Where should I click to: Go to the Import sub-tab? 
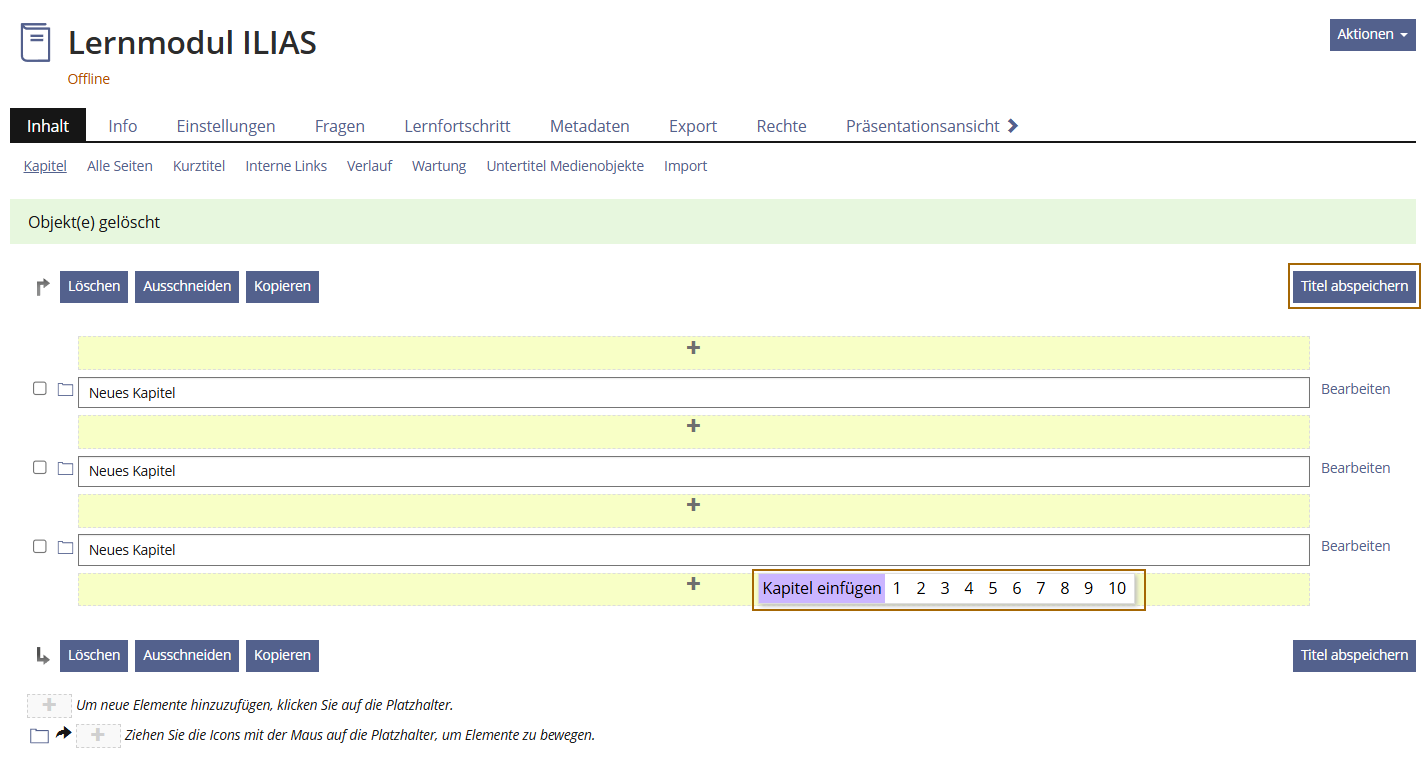(x=685, y=166)
